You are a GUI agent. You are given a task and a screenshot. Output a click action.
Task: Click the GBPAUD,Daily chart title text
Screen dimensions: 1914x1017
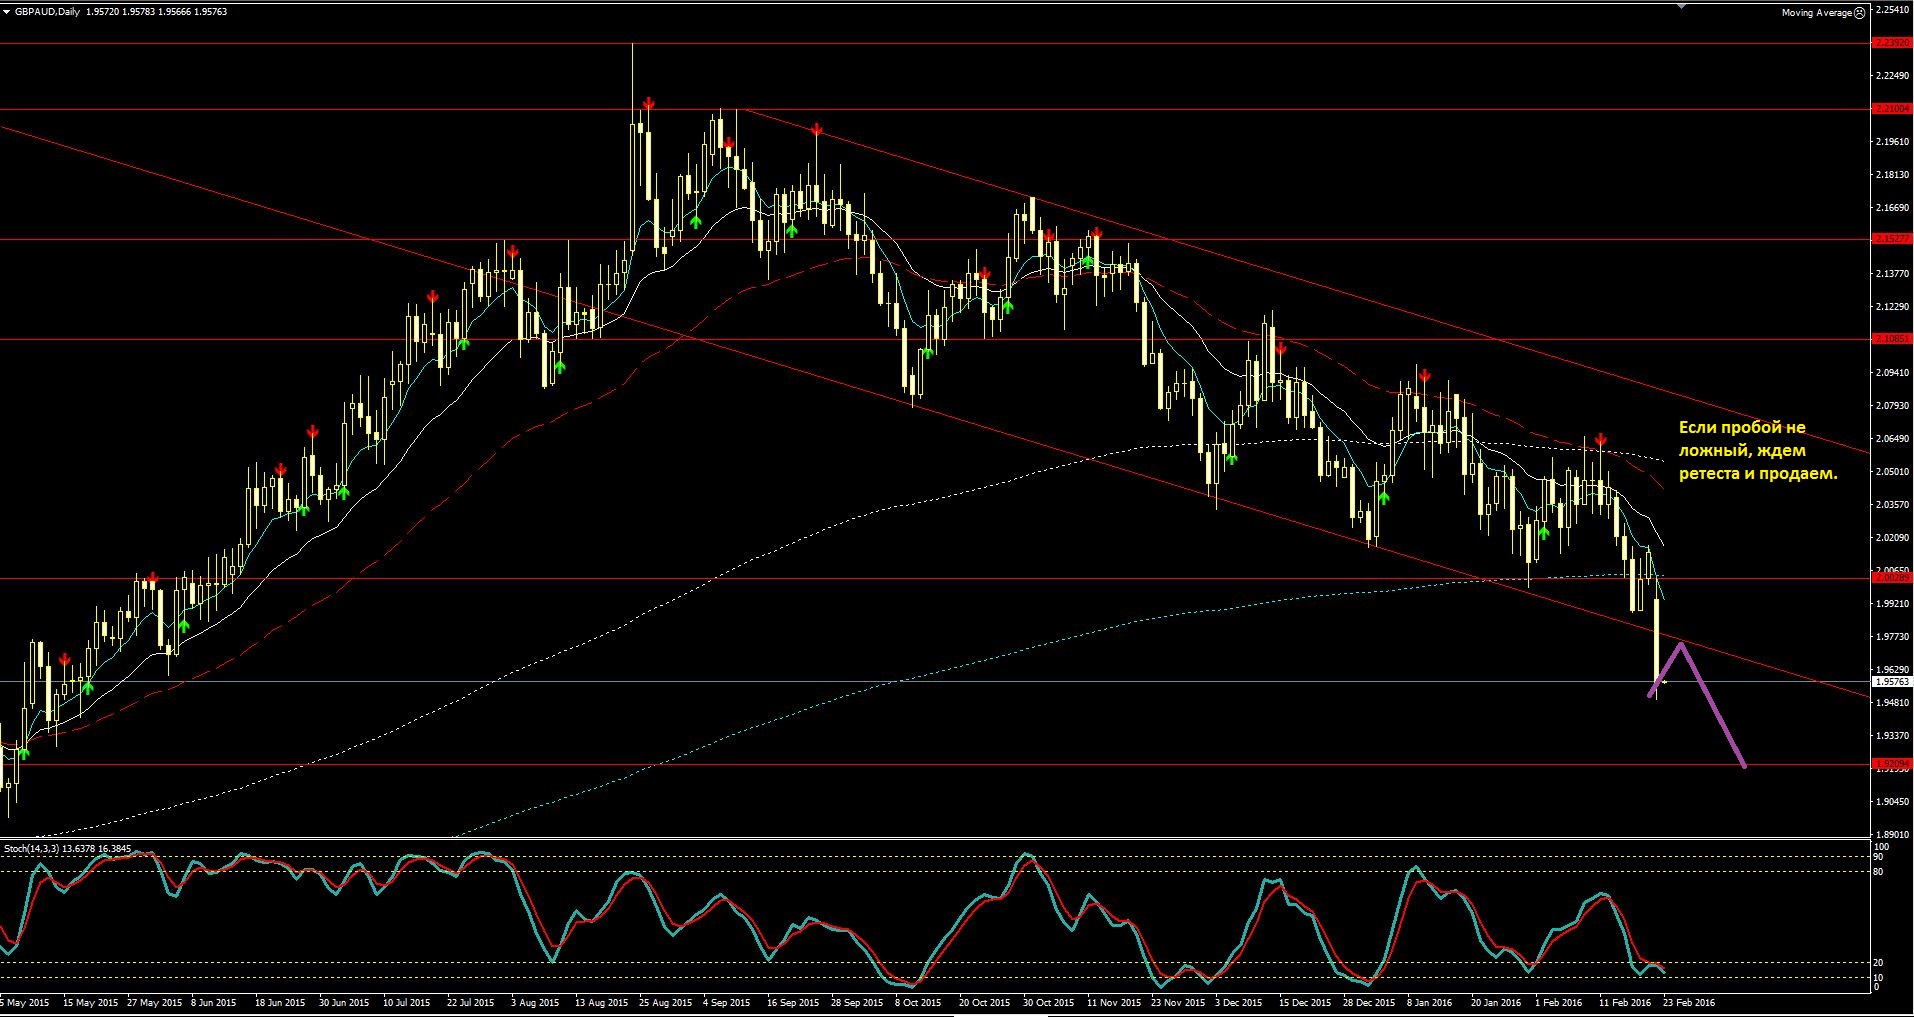pyautogui.click(x=47, y=12)
